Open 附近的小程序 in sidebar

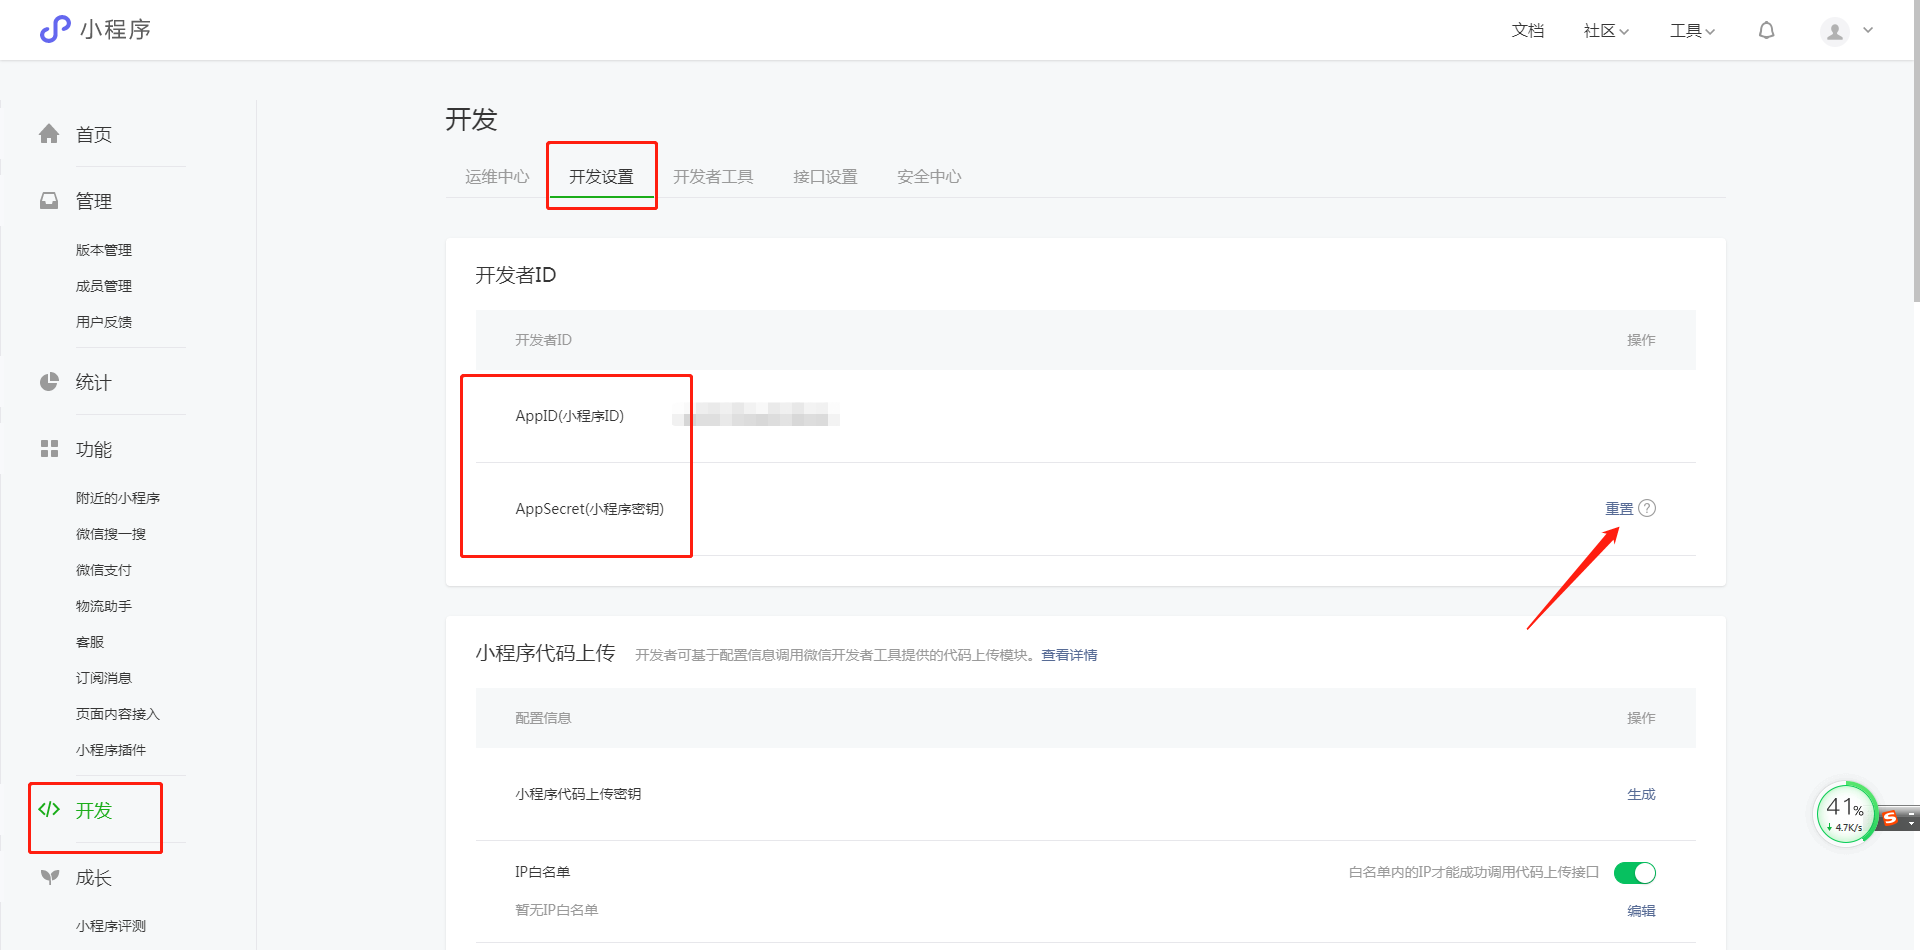coord(118,498)
